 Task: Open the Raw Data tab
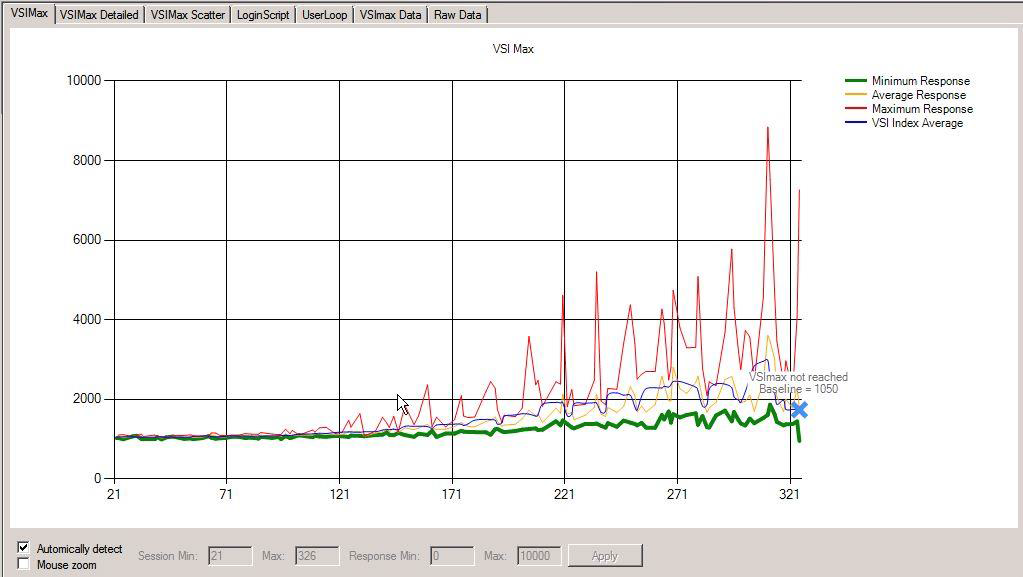tap(457, 15)
